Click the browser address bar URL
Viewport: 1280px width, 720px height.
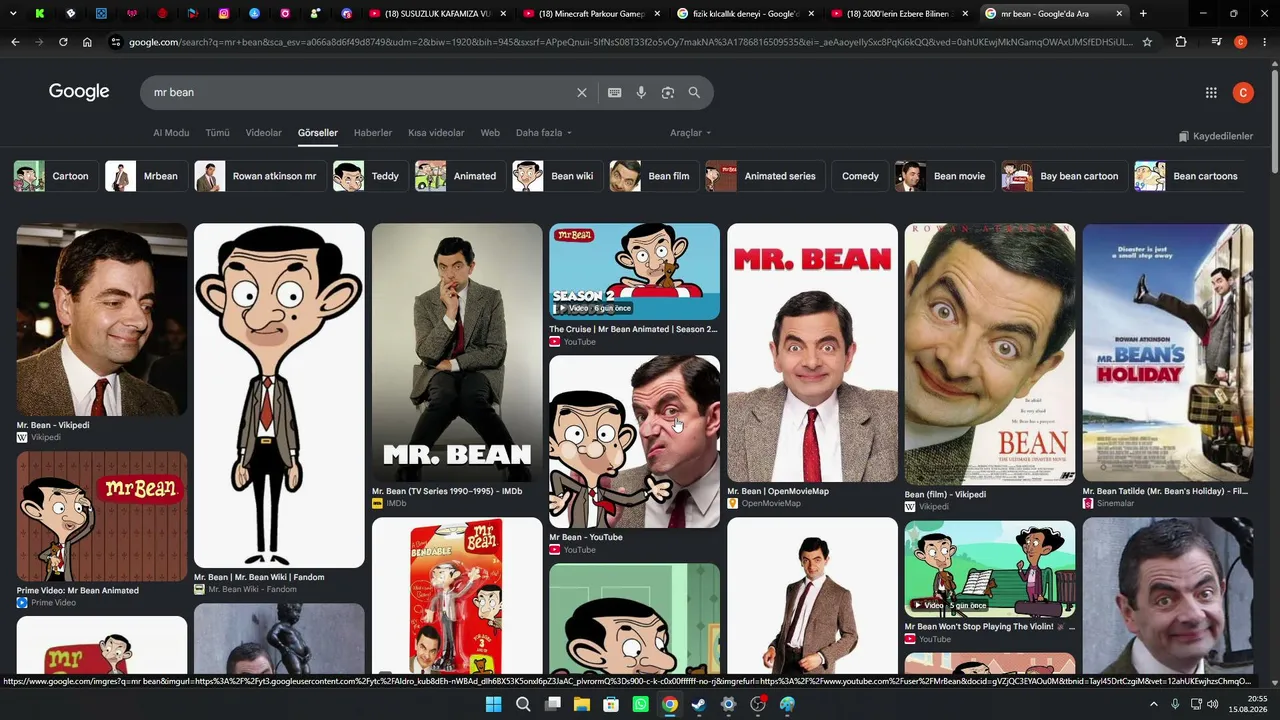(x=630, y=42)
